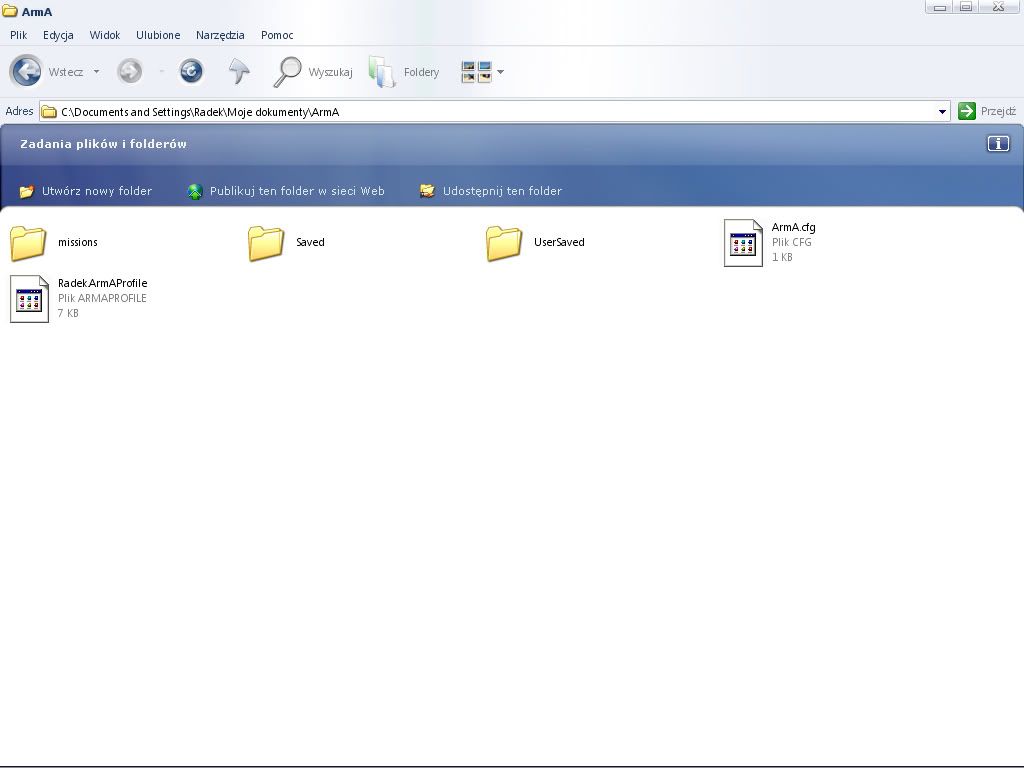The width and height of the screenshot is (1024, 768).
Task: Open the Narzędzia menu
Action: click(220, 35)
